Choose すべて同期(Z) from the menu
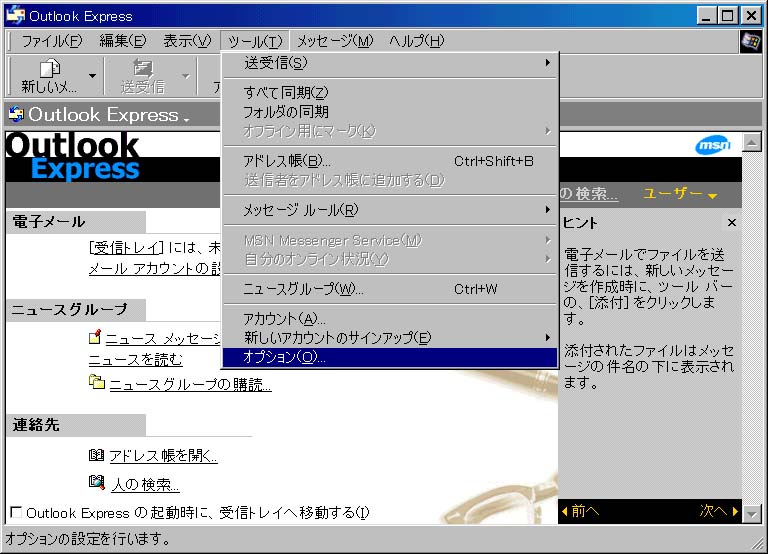Viewport: 768px width, 554px height. (x=390, y=92)
